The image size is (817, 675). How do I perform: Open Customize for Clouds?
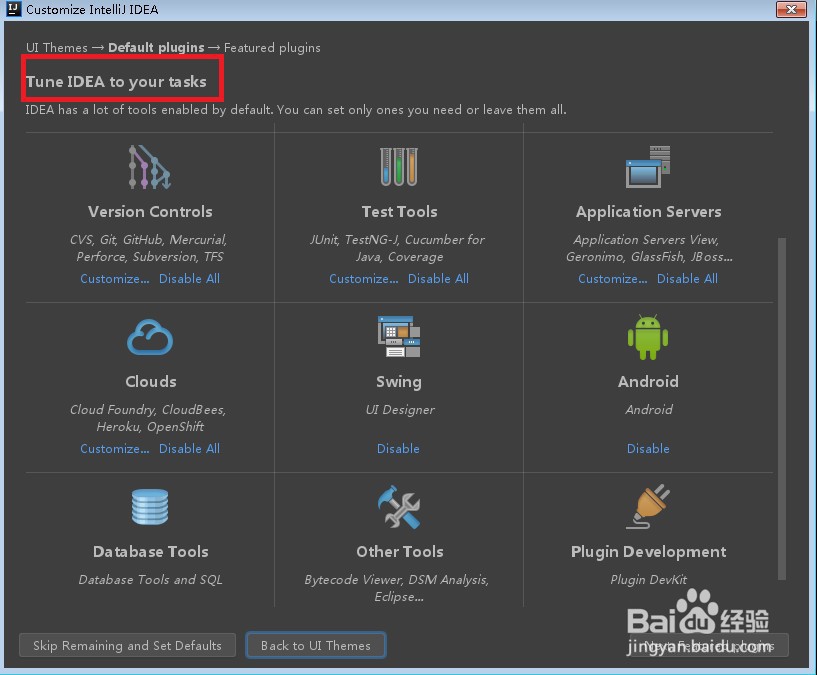pyautogui.click(x=115, y=449)
